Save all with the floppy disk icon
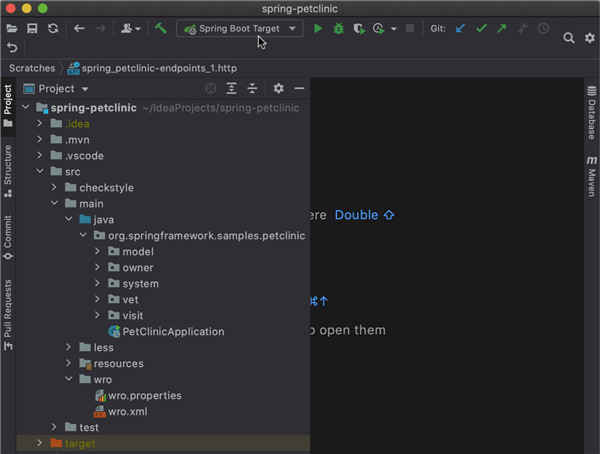The width and height of the screenshot is (600, 454). click(32, 28)
